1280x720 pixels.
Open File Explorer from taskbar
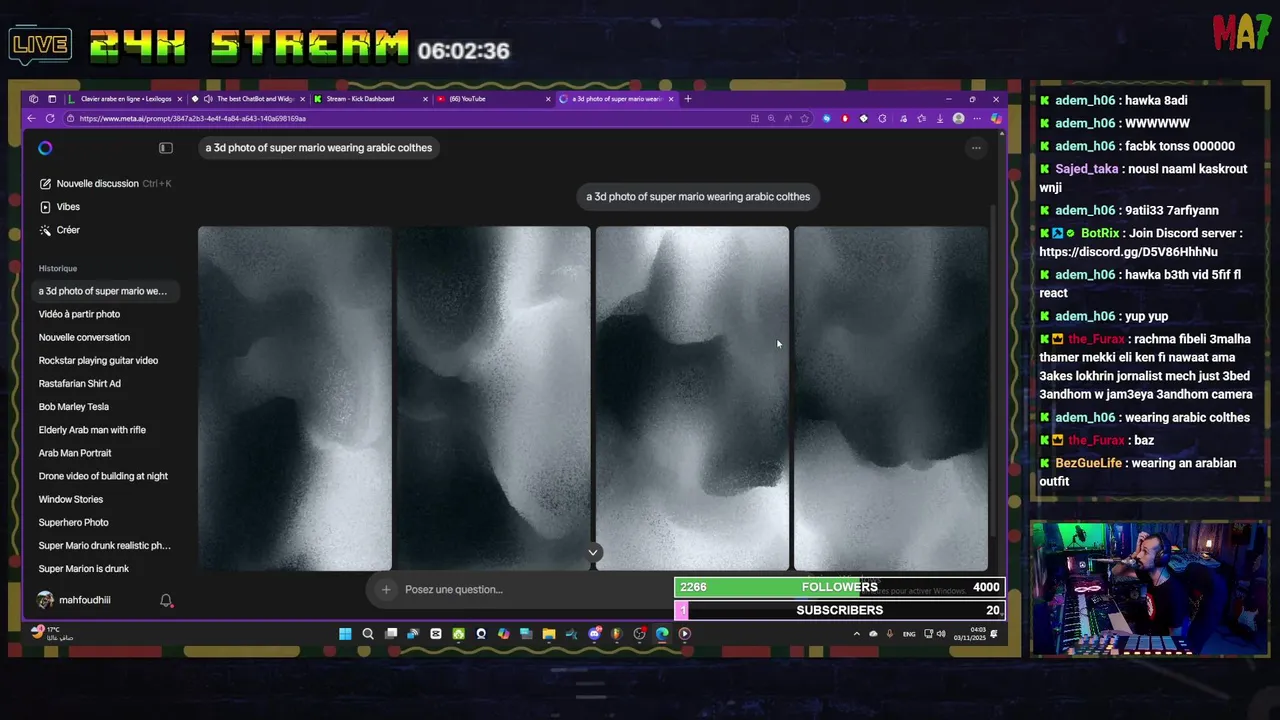(549, 634)
